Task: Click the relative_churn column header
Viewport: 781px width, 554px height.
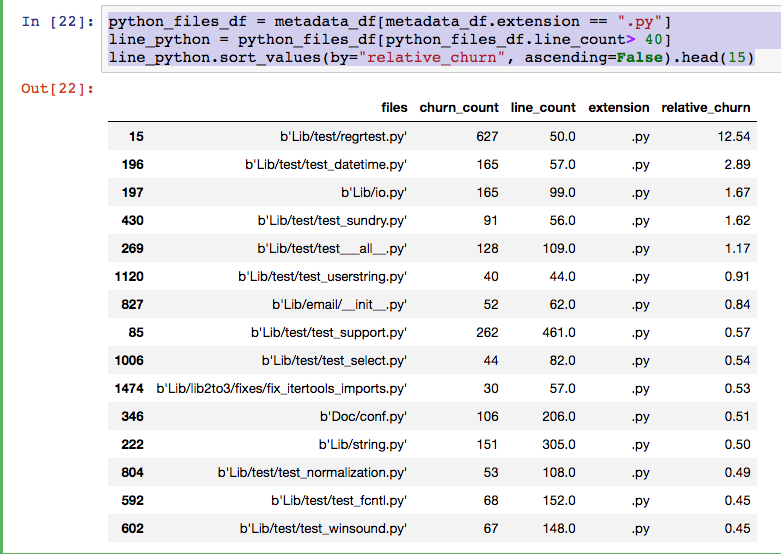Action: 706,108
